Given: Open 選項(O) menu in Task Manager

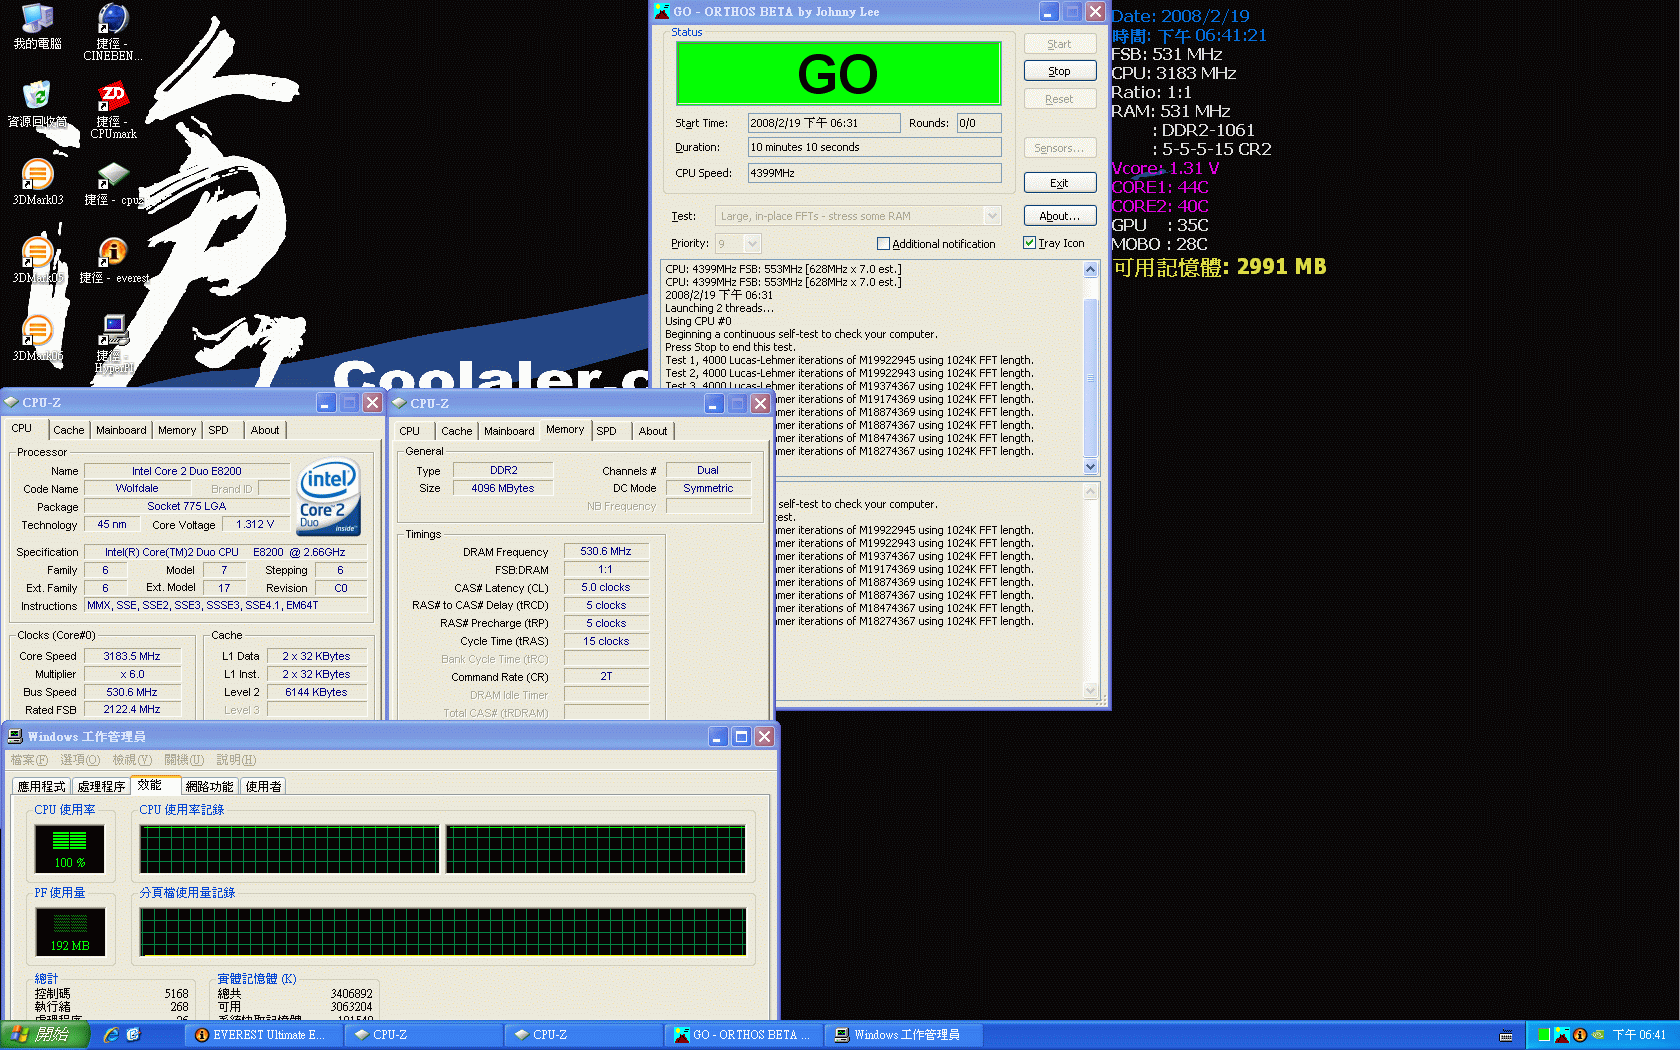Looking at the screenshot, I should (80, 760).
